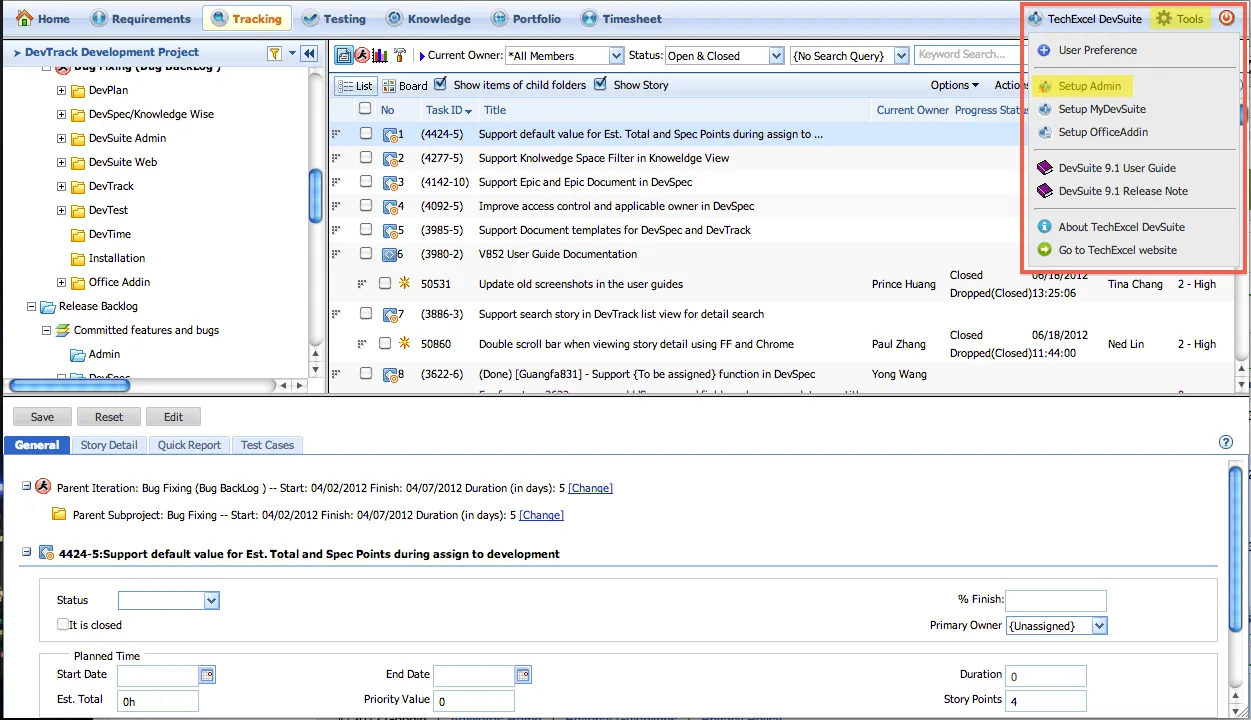Click the DevSuite 9.1 User Guide book icon
The height and width of the screenshot is (720, 1251).
(1044, 168)
